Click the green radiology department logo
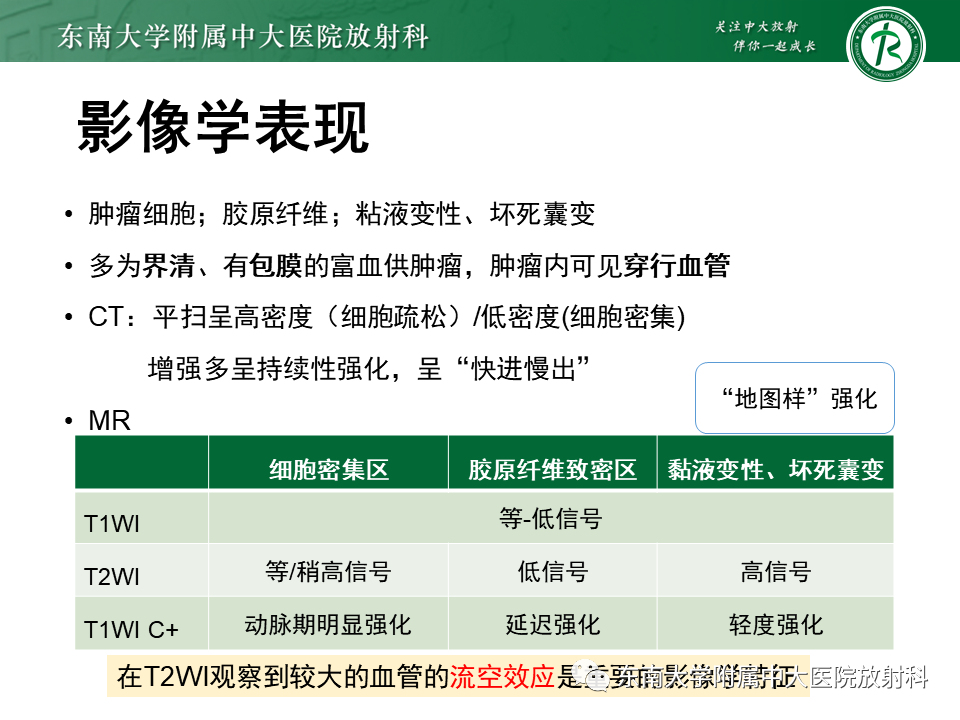The height and width of the screenshot is (720, 960). point(886,45)
